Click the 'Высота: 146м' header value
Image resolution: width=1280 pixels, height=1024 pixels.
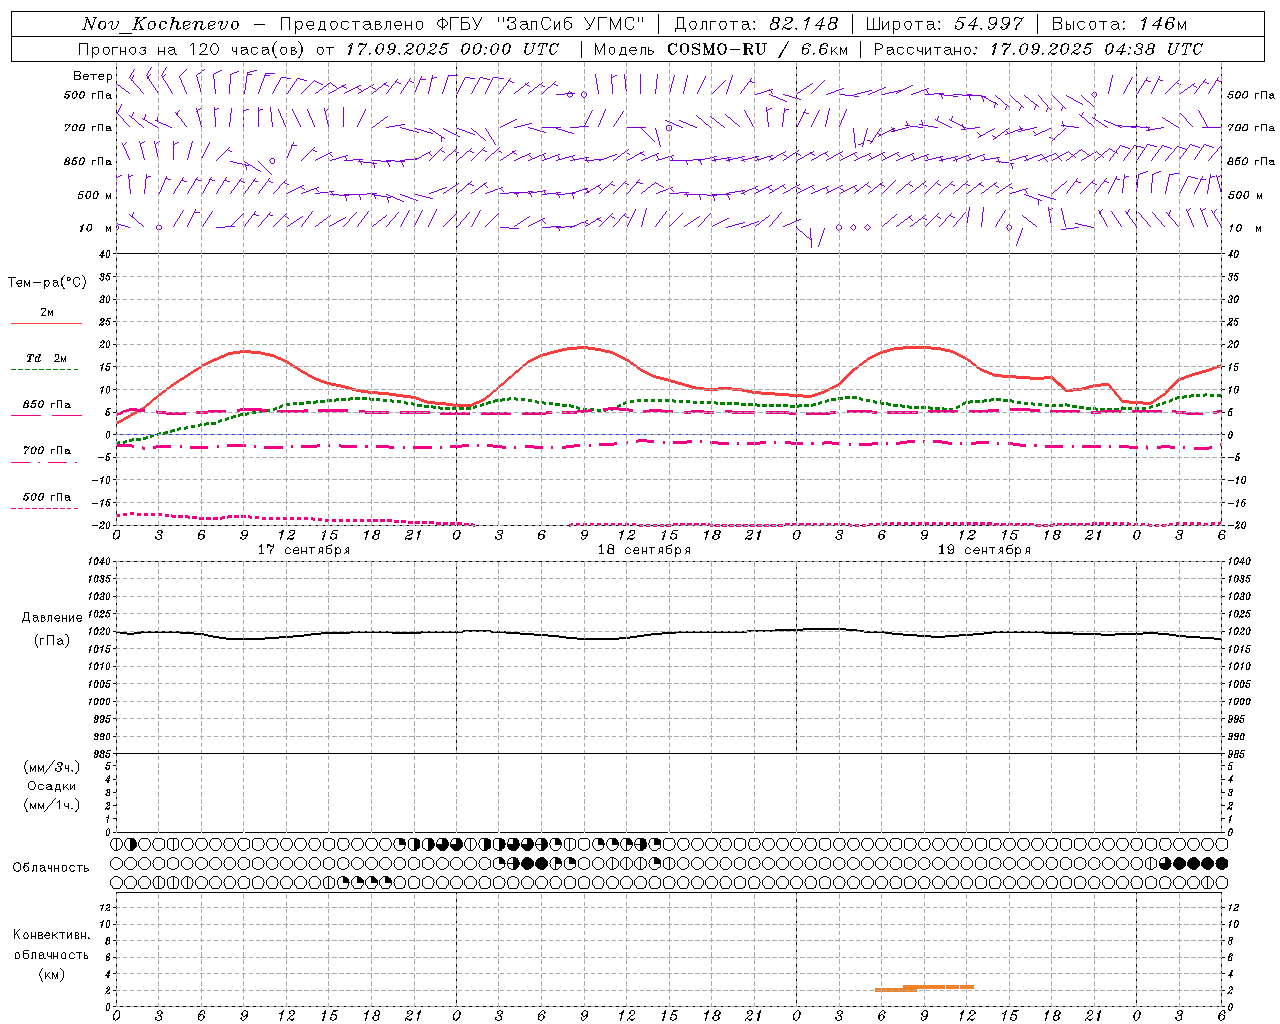[1119, 24]
